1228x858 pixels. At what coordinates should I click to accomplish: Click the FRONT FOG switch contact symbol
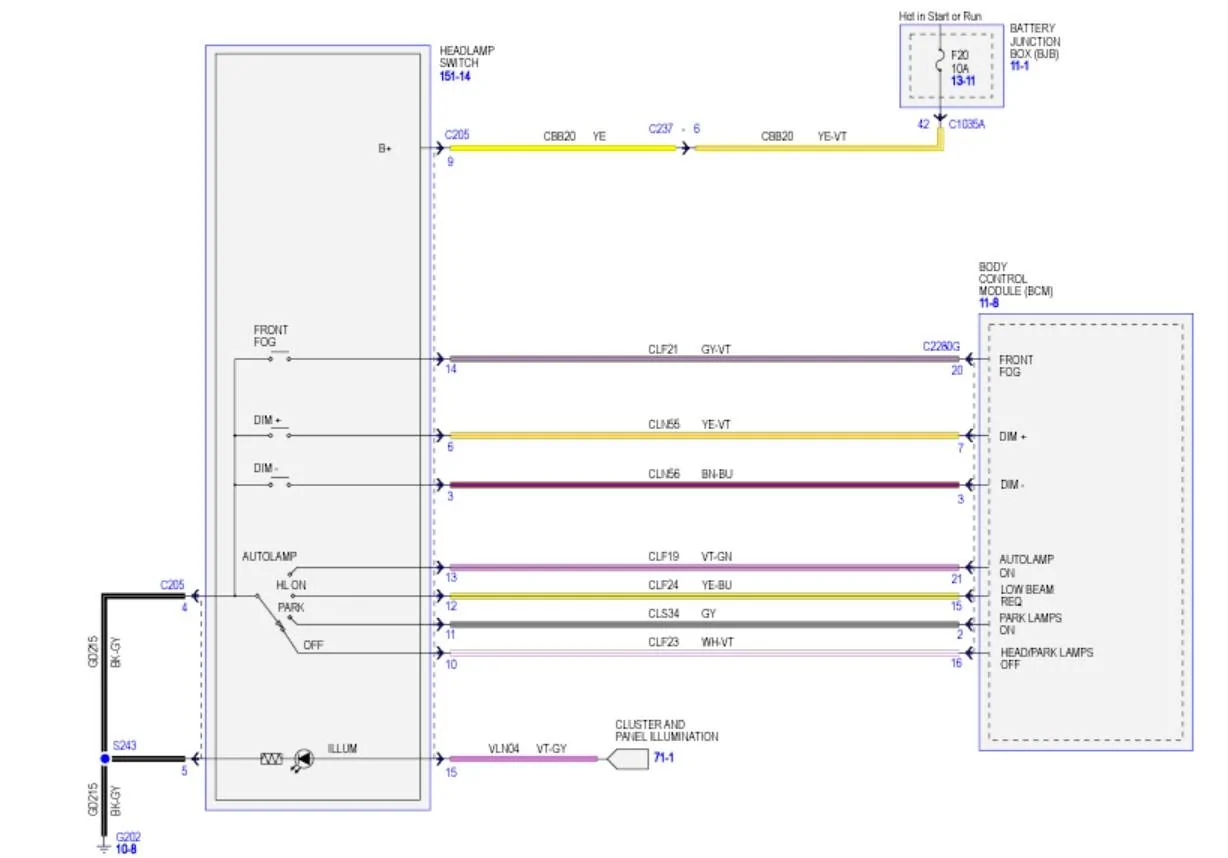(279, 358)
